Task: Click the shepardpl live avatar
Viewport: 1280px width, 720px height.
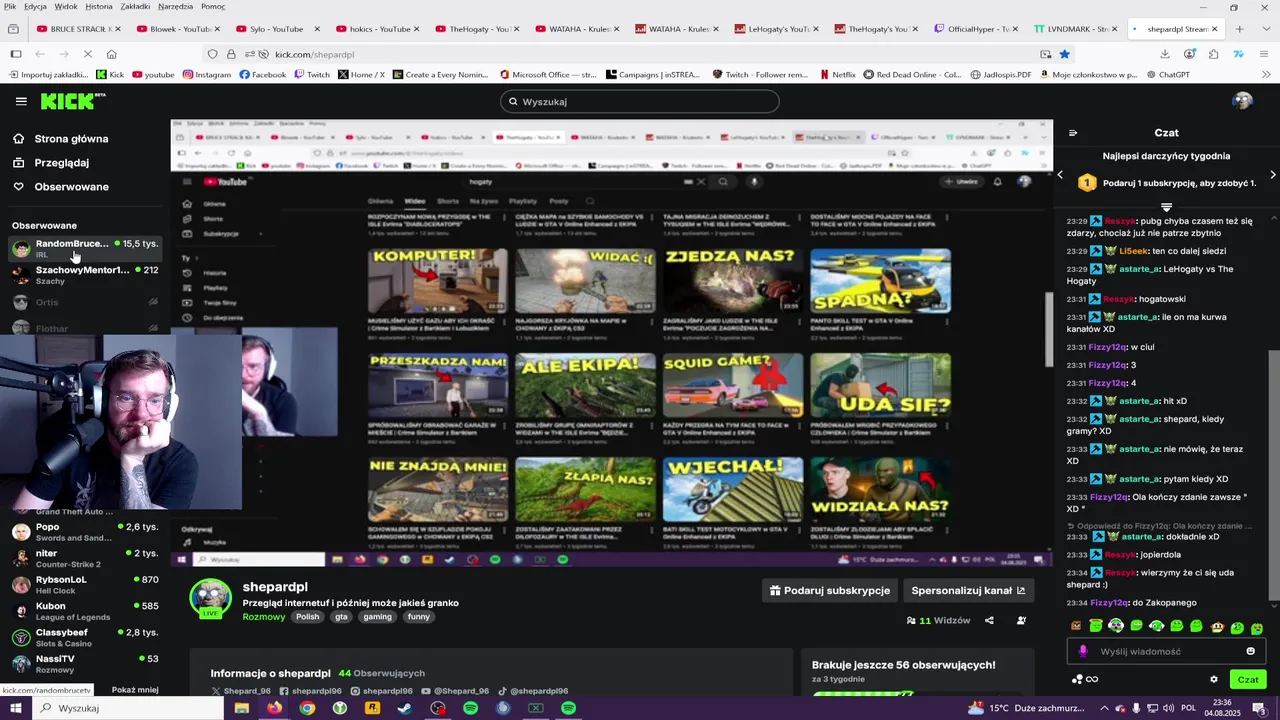Action: [x=211, y=598]
